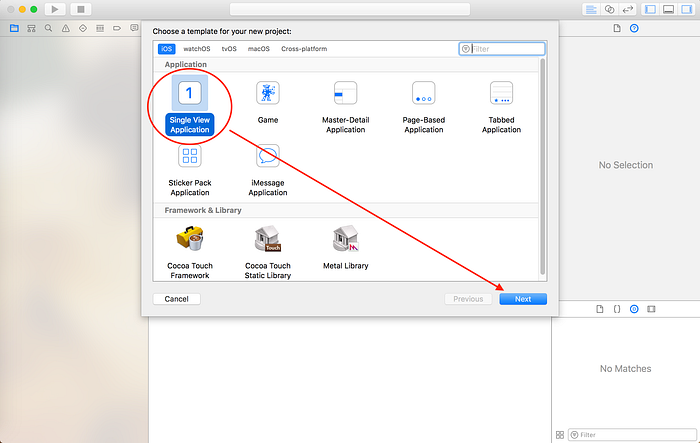
Task: Select the iOS platform tab
Action: coord(167,49)
